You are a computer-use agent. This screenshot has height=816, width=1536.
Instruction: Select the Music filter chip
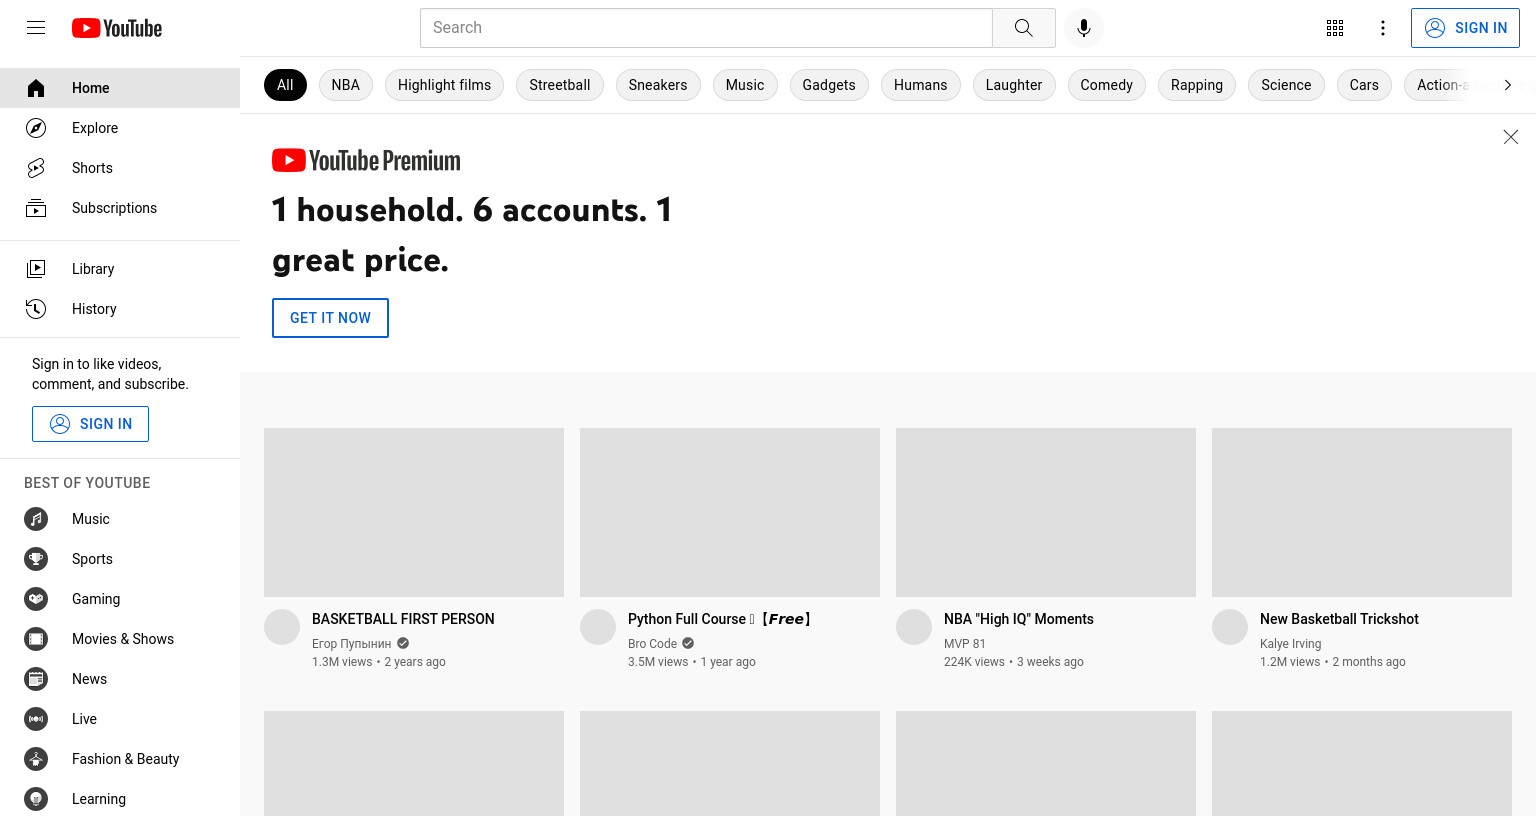click(745, 85)
